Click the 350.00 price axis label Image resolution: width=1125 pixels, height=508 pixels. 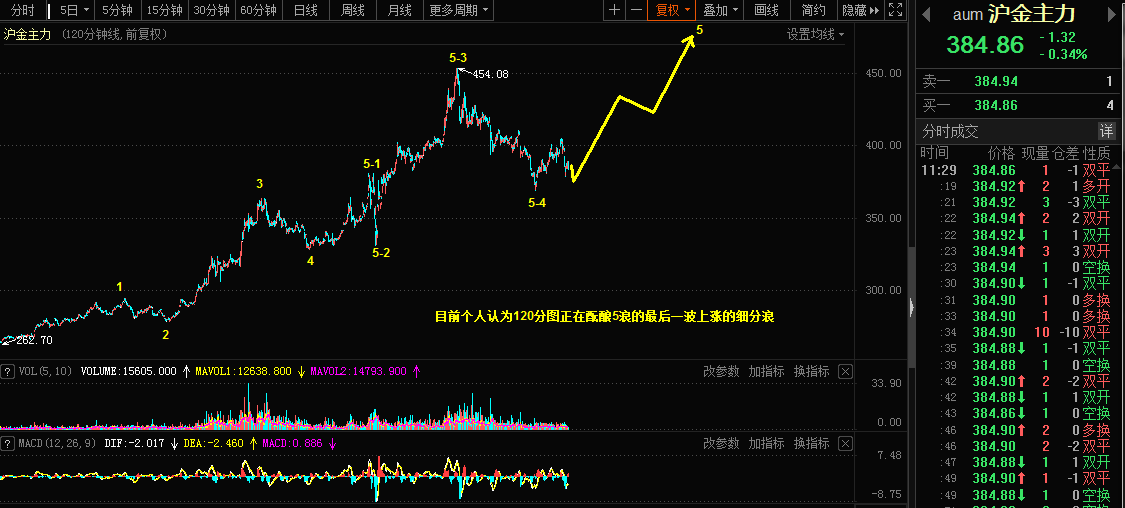click(x=884, y=218)
